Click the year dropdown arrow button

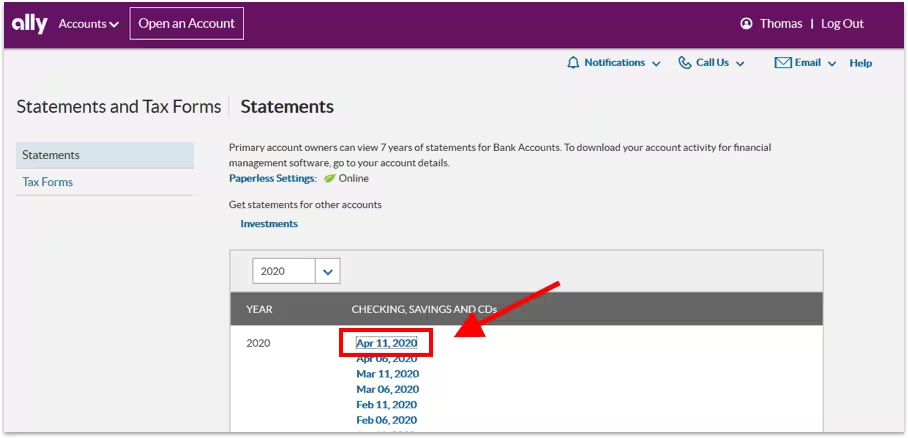tap(328, 271)
